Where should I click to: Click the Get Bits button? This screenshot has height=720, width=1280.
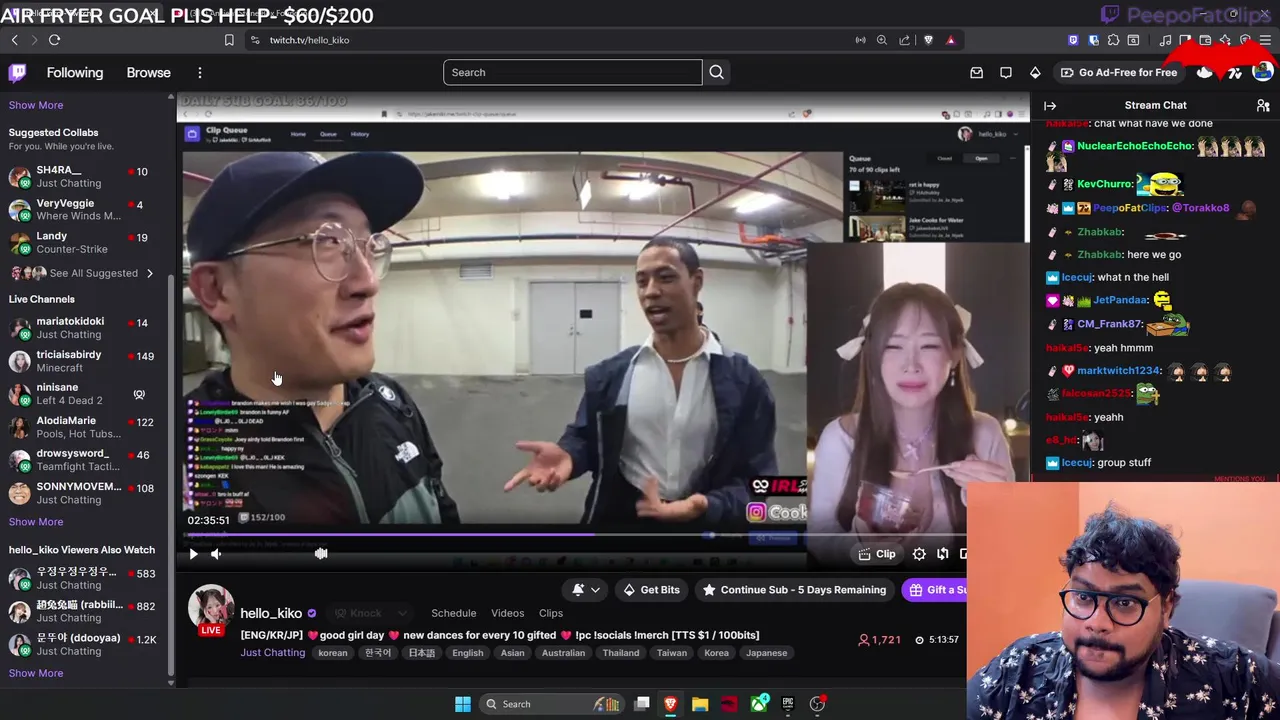coord(650,590)
